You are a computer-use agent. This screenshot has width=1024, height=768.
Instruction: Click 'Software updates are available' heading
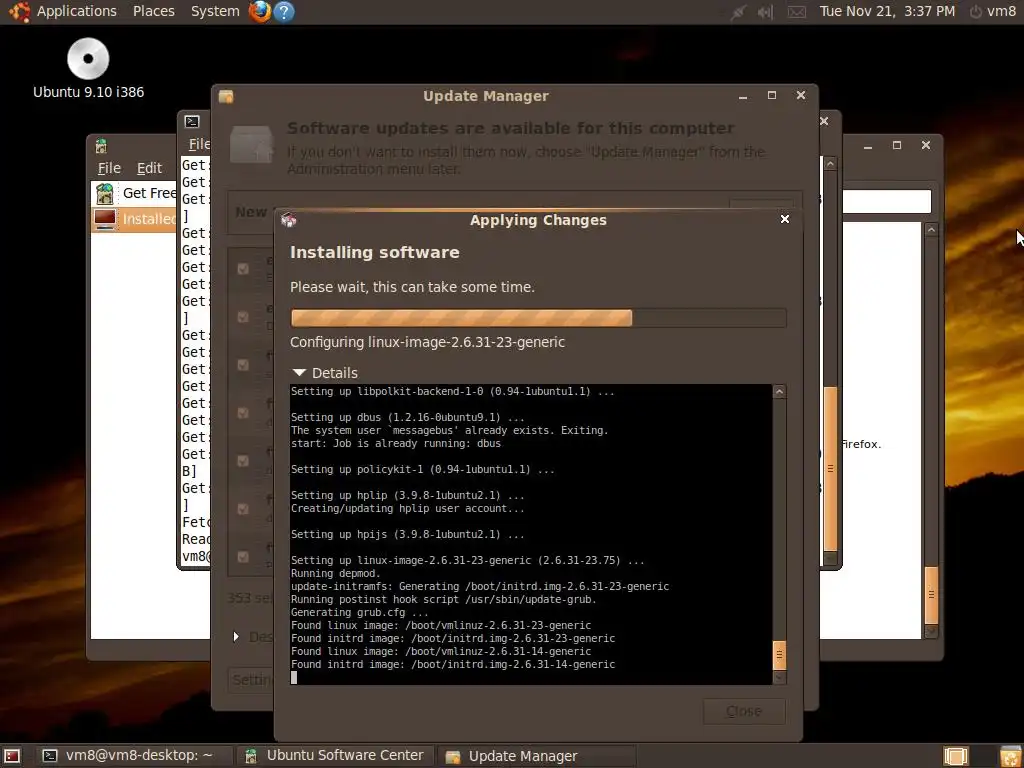tap(511, 129)
